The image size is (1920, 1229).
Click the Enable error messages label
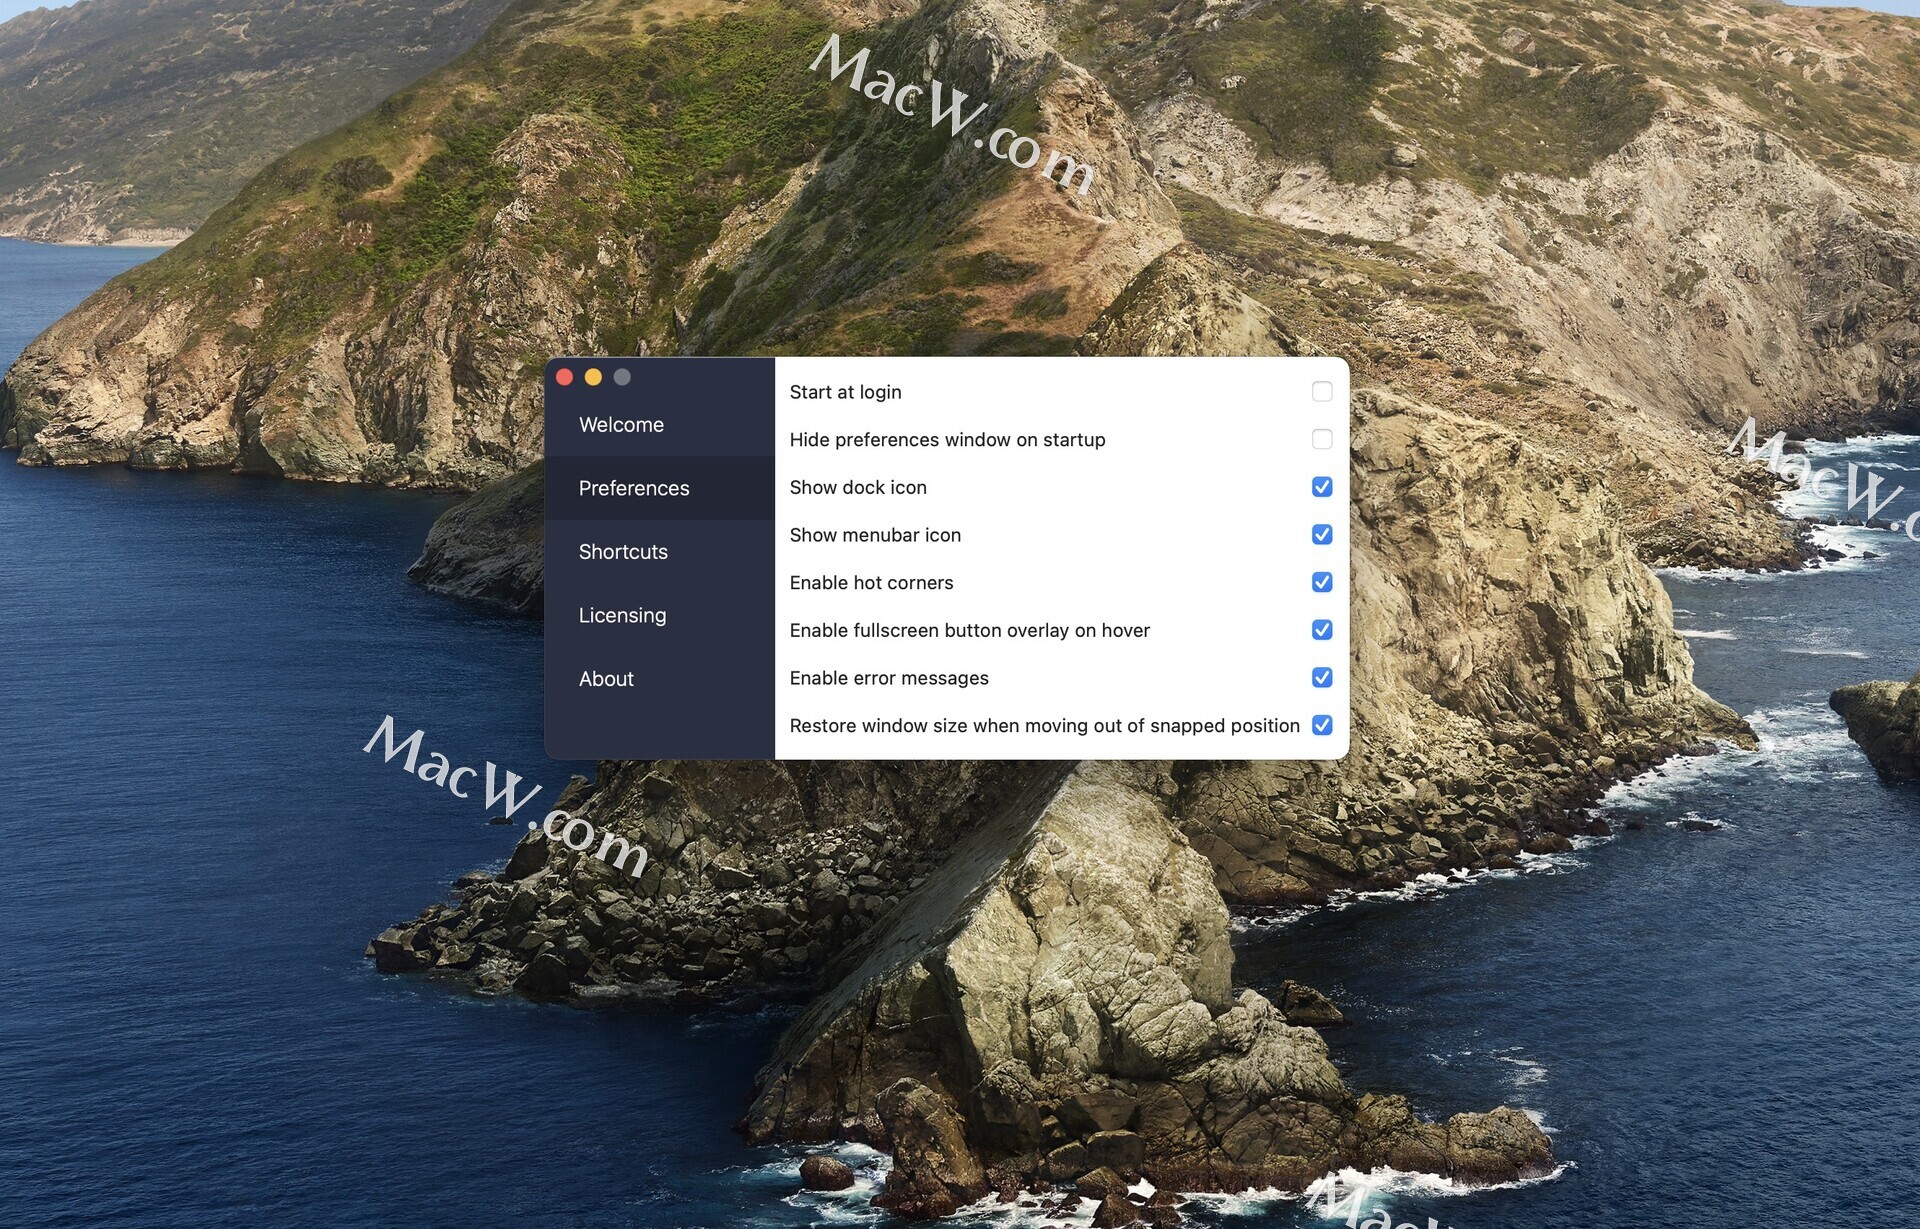(x=888, y=678)
